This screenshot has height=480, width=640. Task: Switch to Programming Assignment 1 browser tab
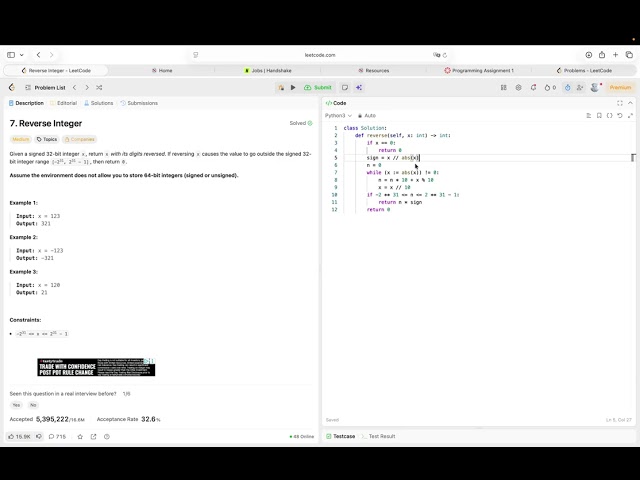pyautogui.click(x=479, y=70)
